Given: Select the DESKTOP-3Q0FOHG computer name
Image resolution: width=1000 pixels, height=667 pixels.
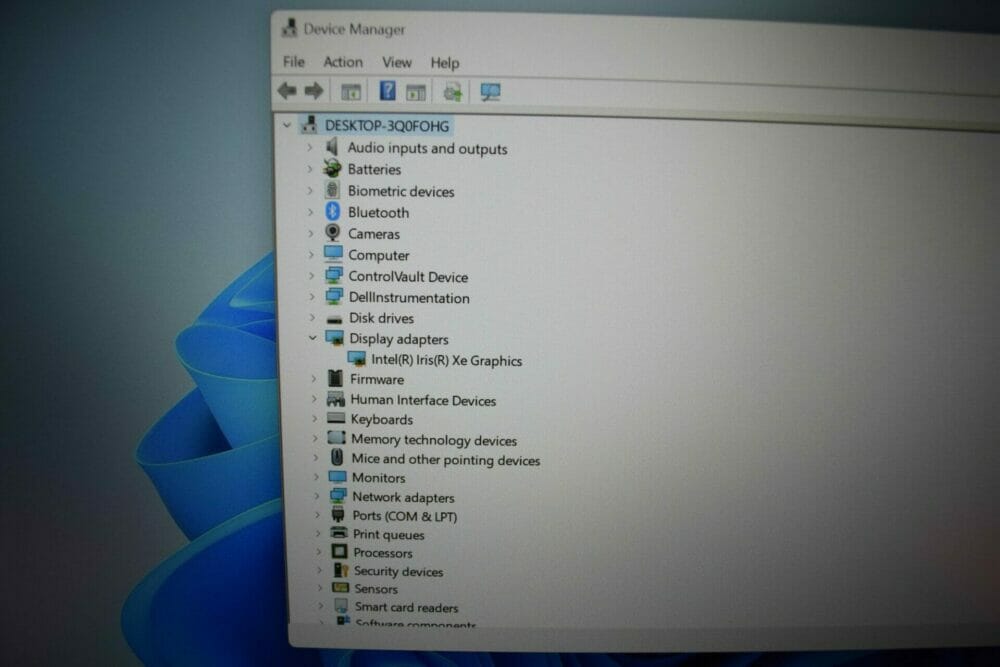Looking at the screenshot, I should pyautogui.click(x=387, y=126).
